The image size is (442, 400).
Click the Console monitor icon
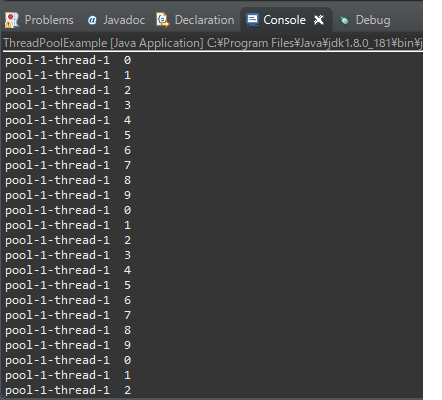(x=252, y=20)
